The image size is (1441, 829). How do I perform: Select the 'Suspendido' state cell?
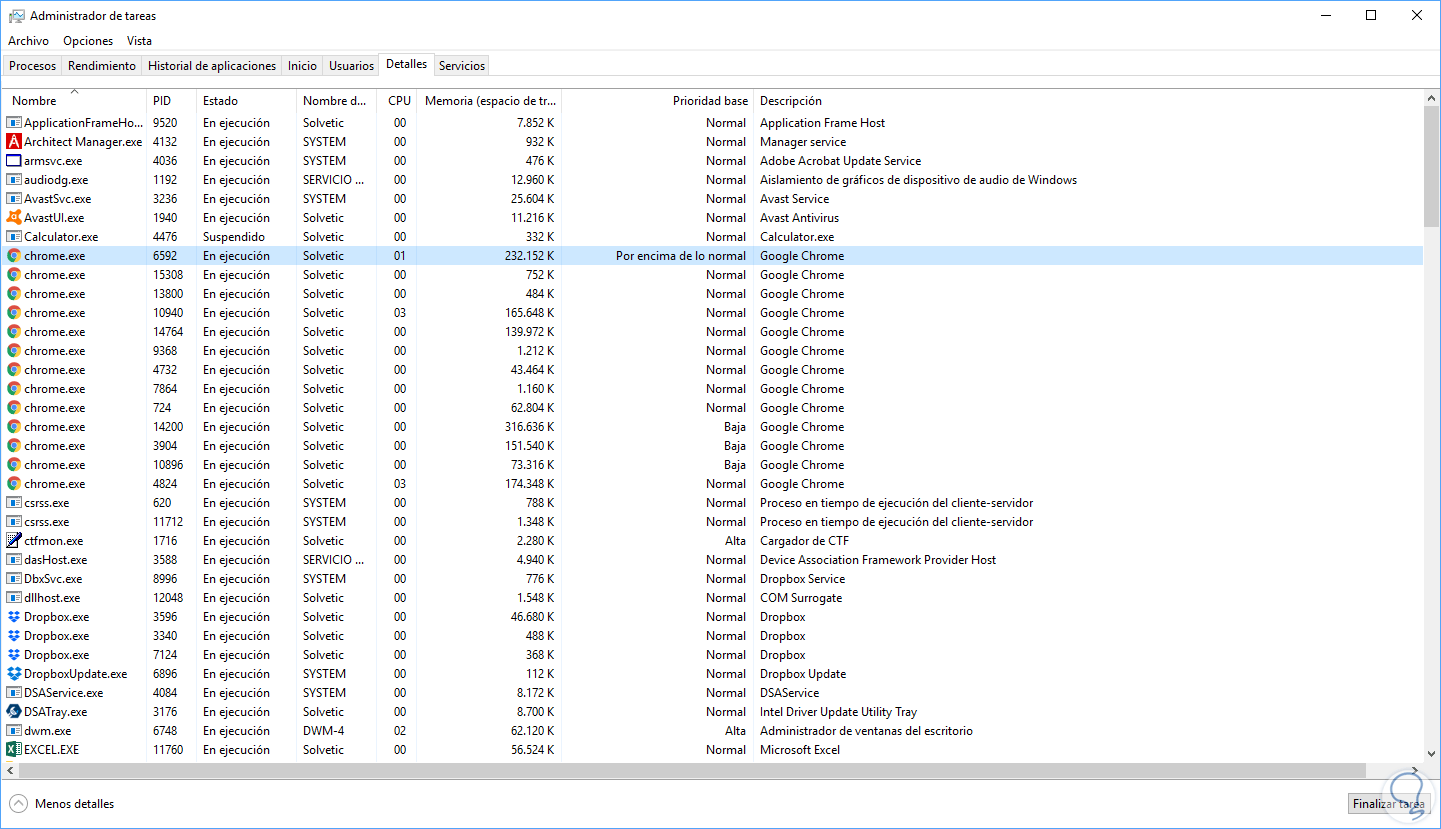point(234,237)
